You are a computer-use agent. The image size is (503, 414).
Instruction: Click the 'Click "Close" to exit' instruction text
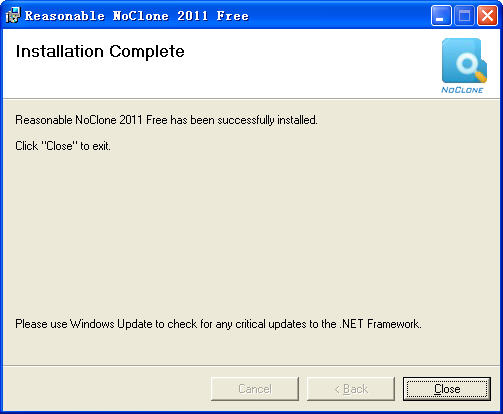[x=63, y=146]
